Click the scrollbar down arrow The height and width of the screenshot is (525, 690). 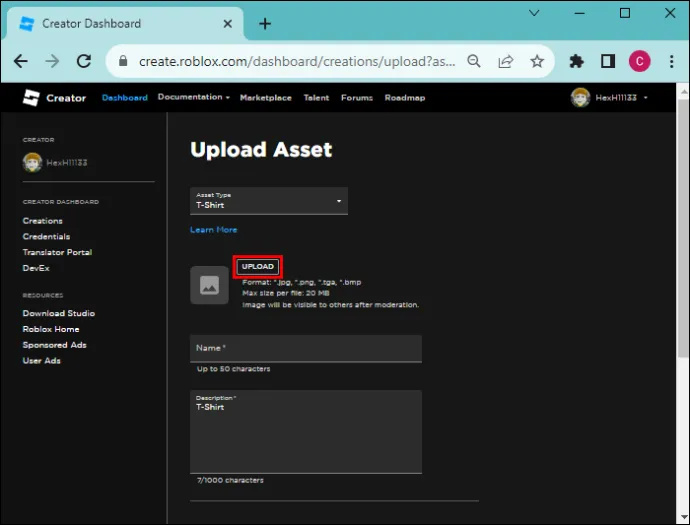[683, 517]
